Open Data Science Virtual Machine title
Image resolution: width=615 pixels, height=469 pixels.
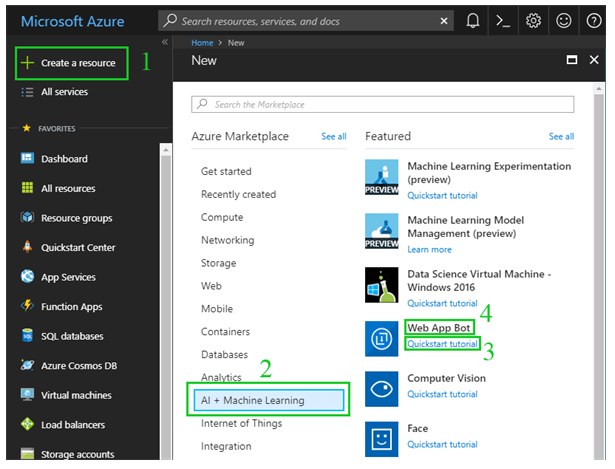tap(479, 280)
